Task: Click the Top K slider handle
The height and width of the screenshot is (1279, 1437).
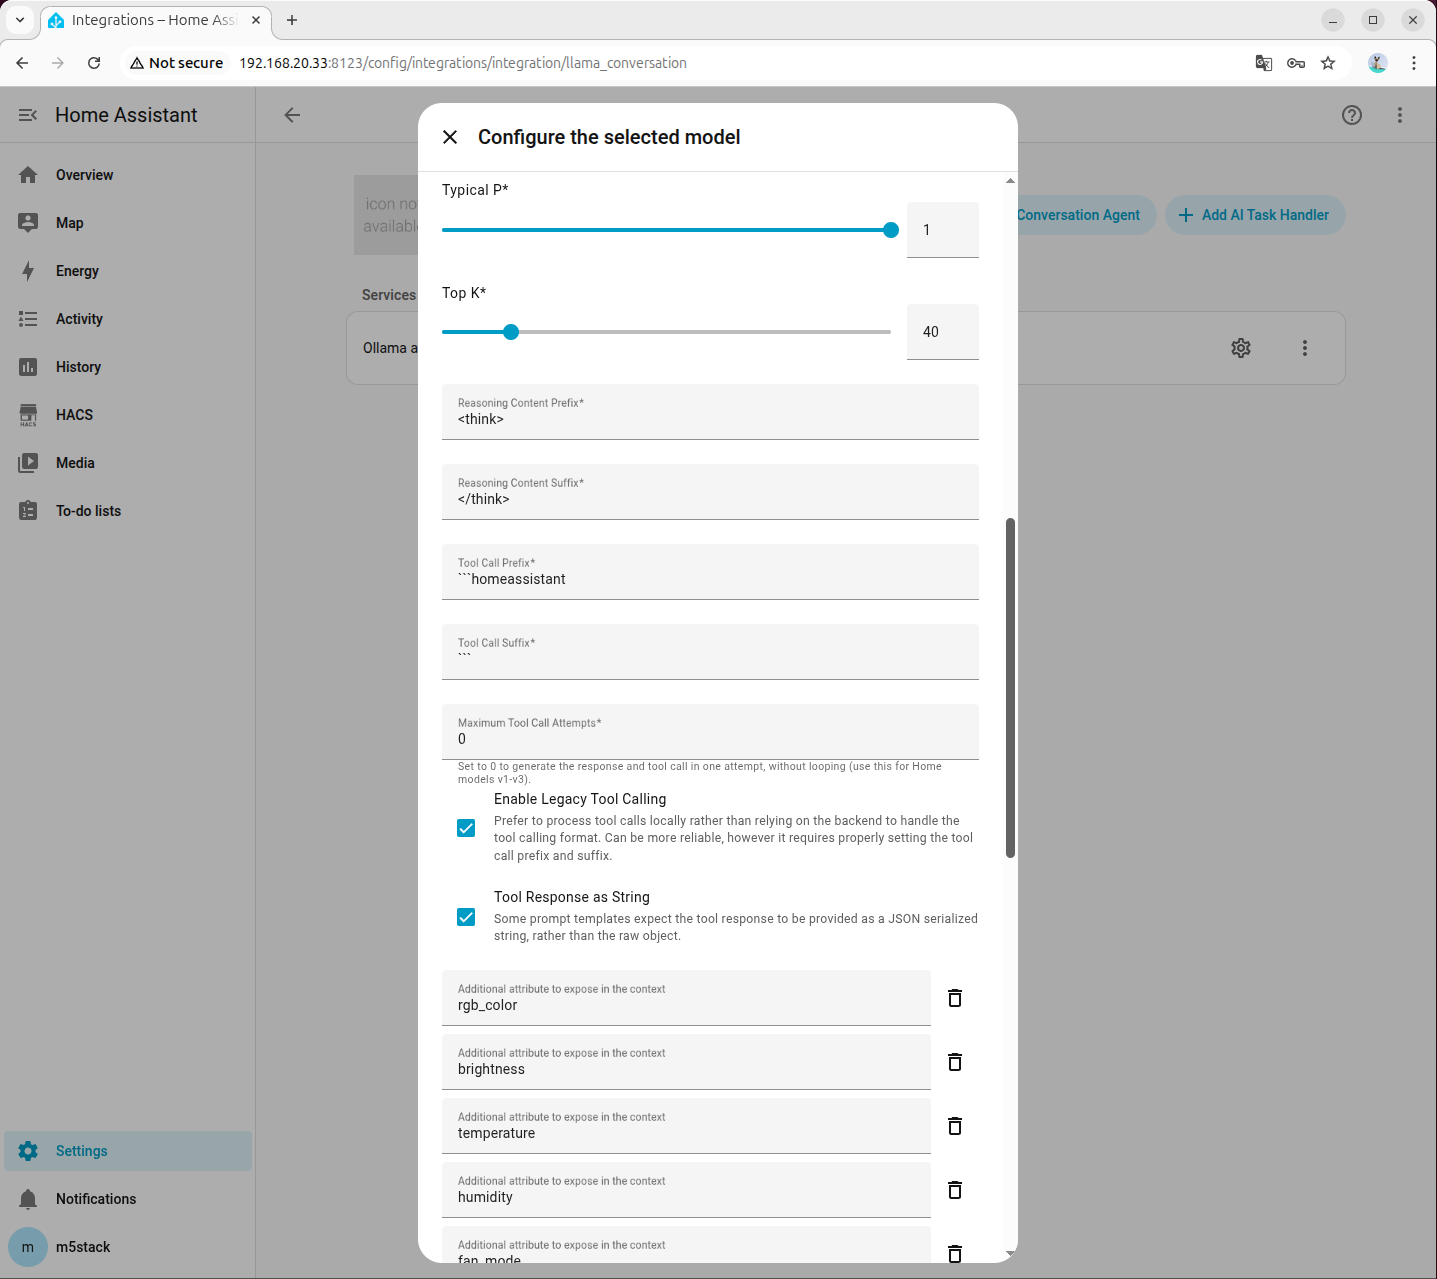Action: pyautogui.click(x=511, y=332)
